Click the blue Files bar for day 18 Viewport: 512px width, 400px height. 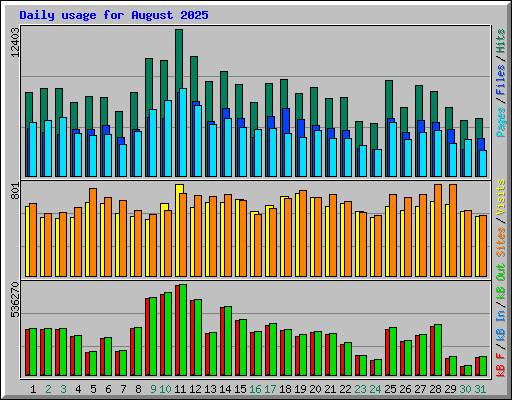[286, 121]
